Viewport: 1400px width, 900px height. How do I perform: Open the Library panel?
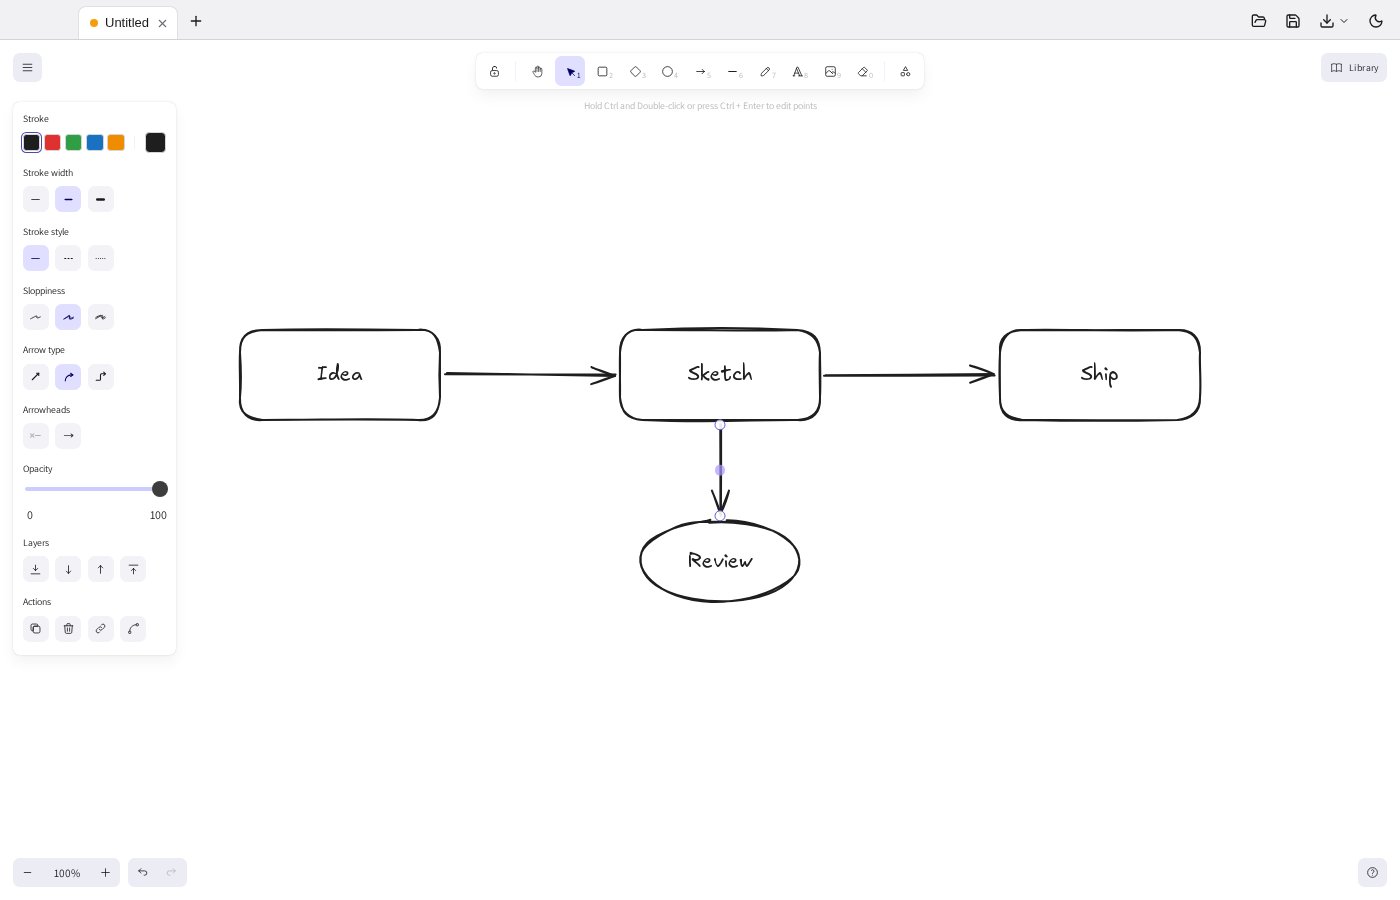pos(1354,68)
